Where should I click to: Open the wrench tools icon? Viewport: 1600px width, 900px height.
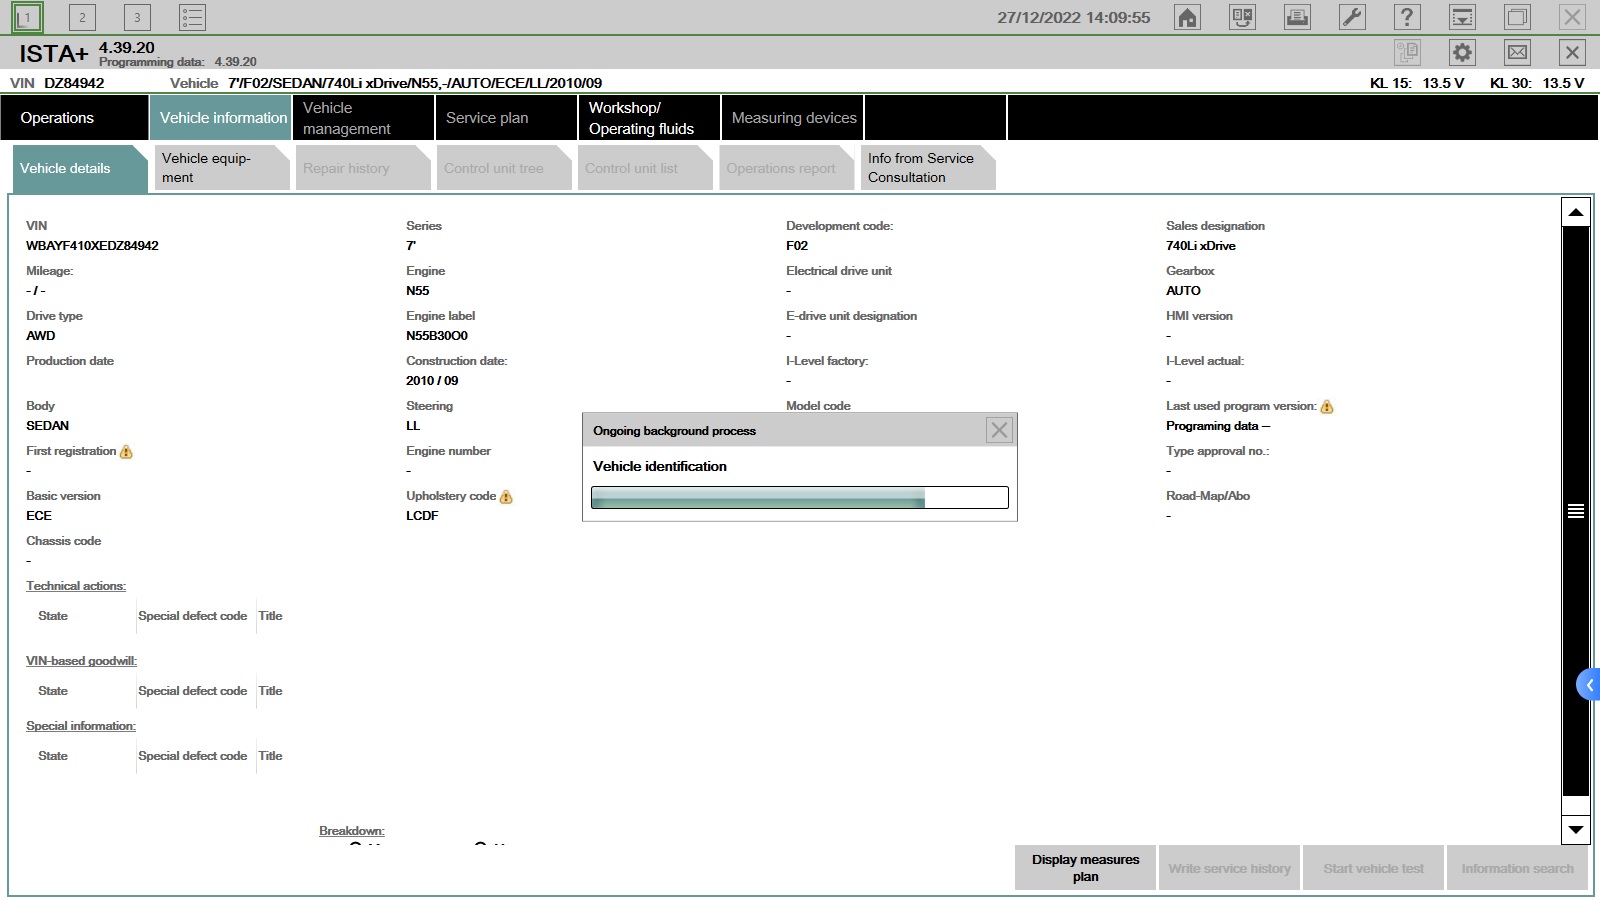click(x=1352, y=17)
